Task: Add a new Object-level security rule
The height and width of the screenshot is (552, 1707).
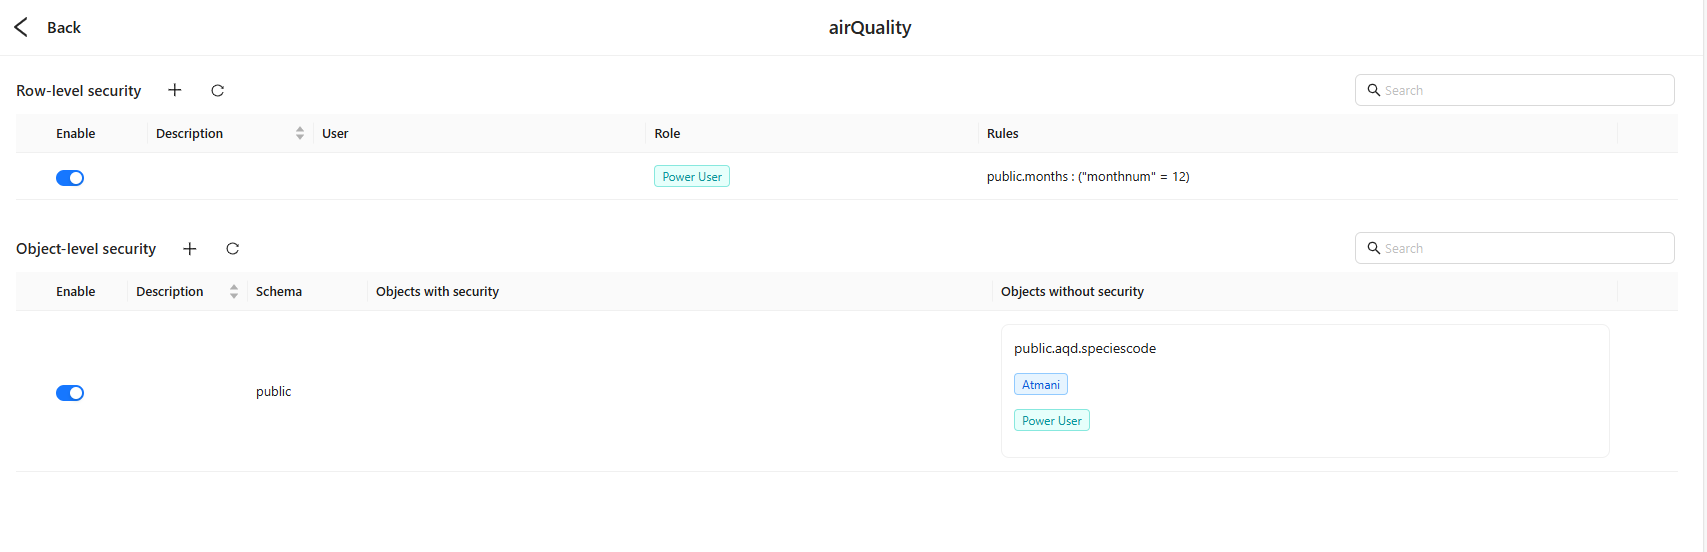Action: point(190,248)
